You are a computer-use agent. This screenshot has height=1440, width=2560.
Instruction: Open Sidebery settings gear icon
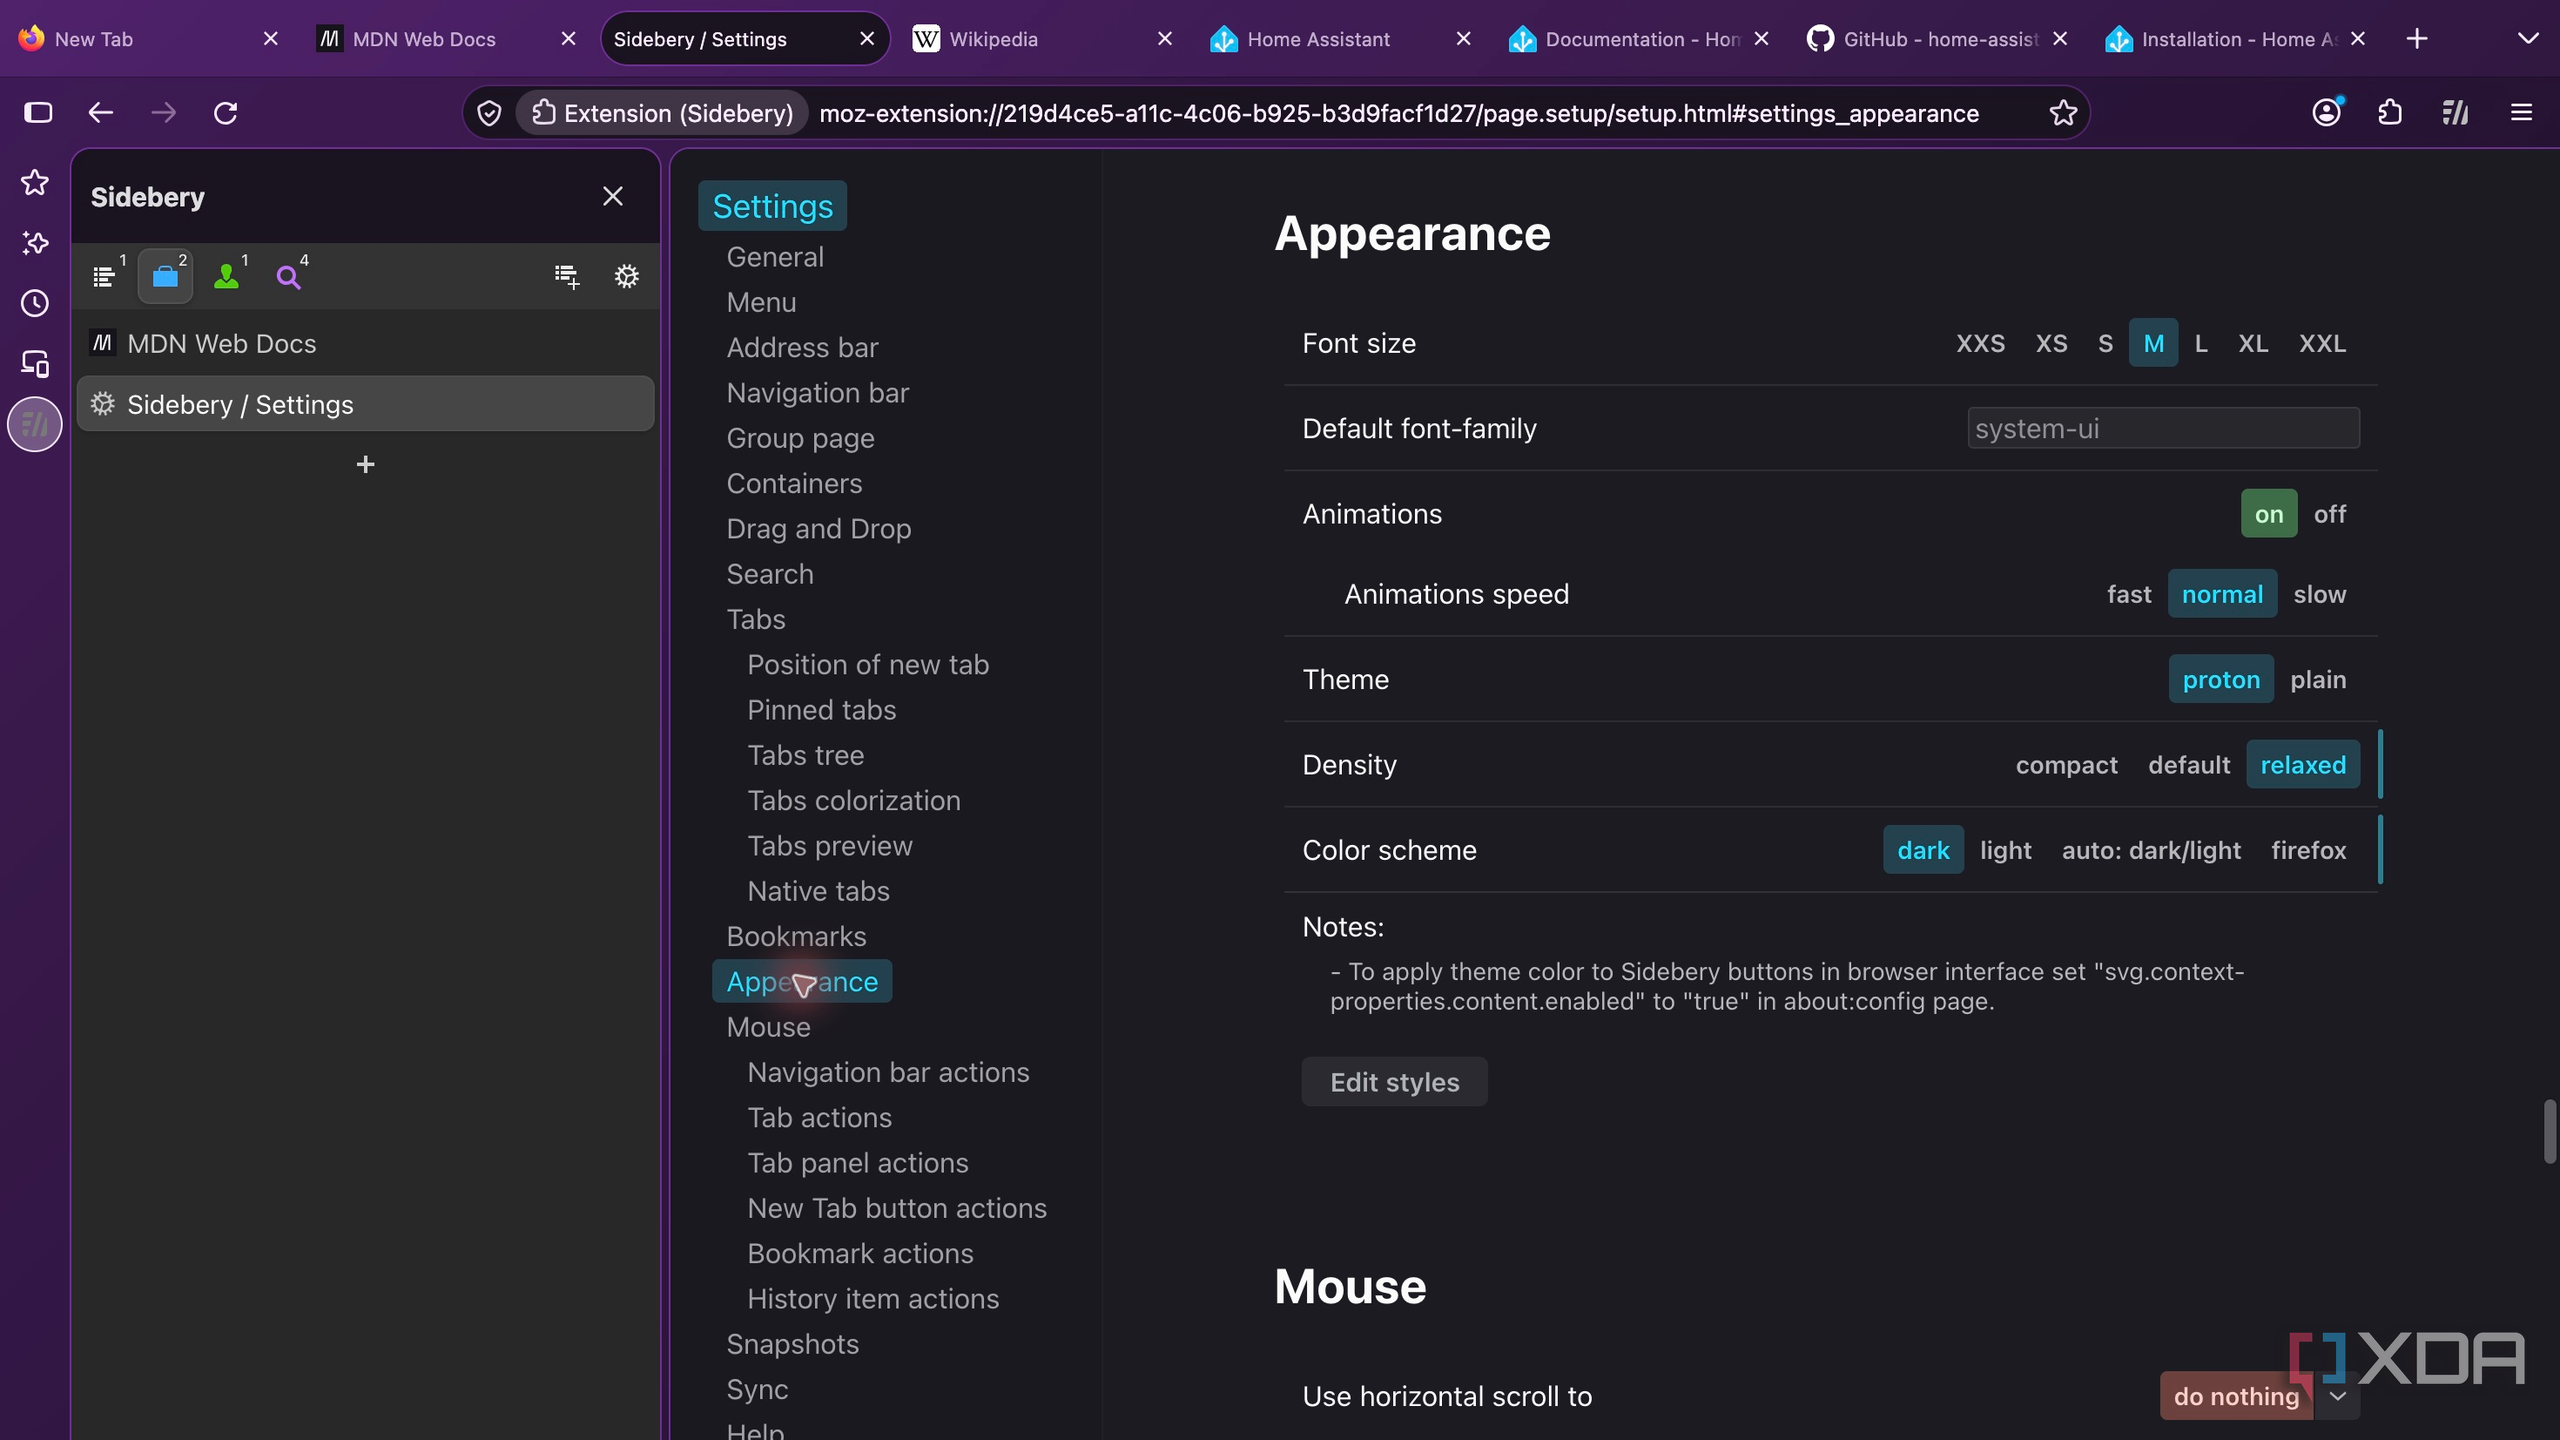626,276
